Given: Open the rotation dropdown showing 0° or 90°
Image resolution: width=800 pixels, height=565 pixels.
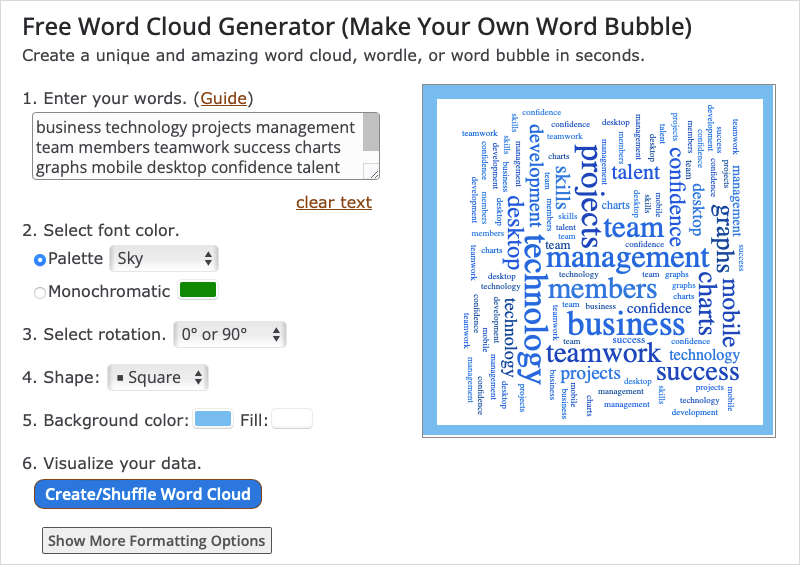Looking at the screenshot, I should click(x=229, y=334).
